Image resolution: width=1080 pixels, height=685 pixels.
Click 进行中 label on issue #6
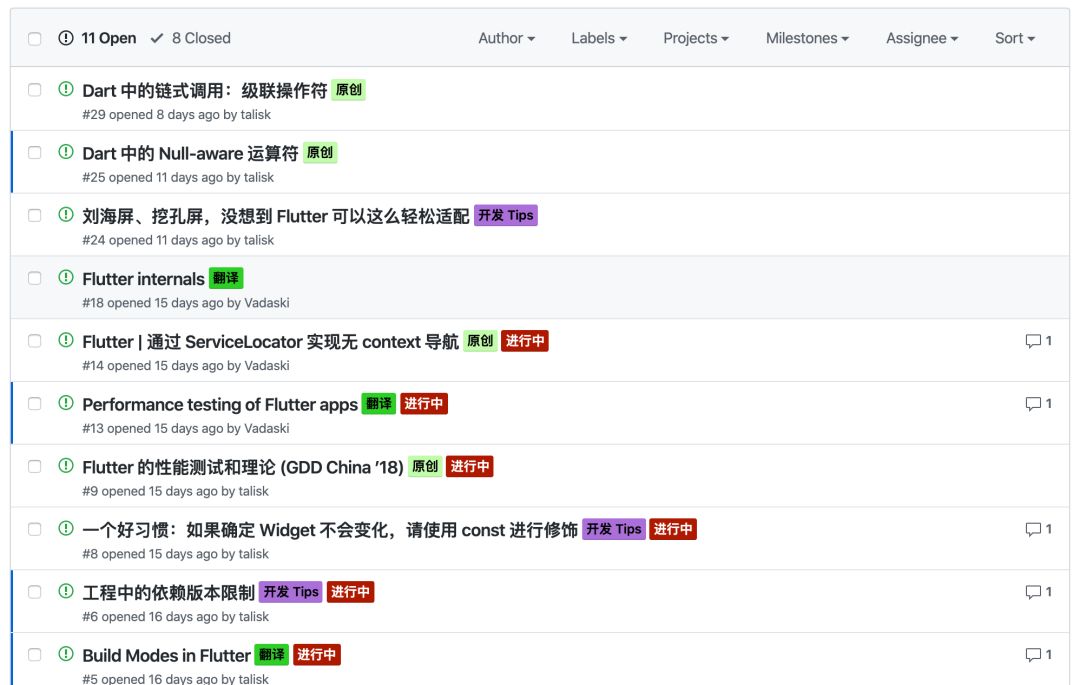351,592
